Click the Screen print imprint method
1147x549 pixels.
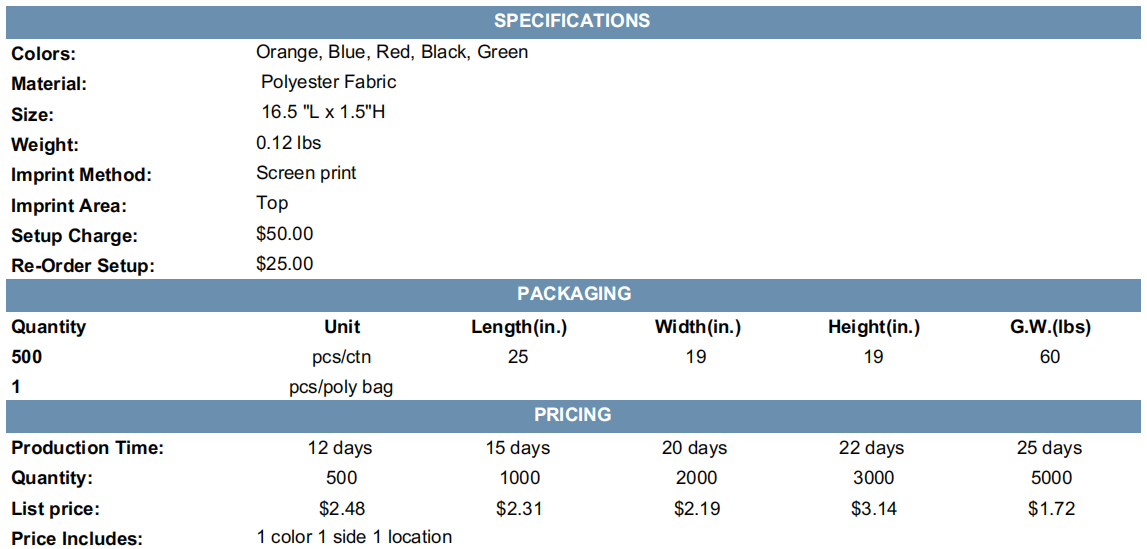click(x=307, y=173)
